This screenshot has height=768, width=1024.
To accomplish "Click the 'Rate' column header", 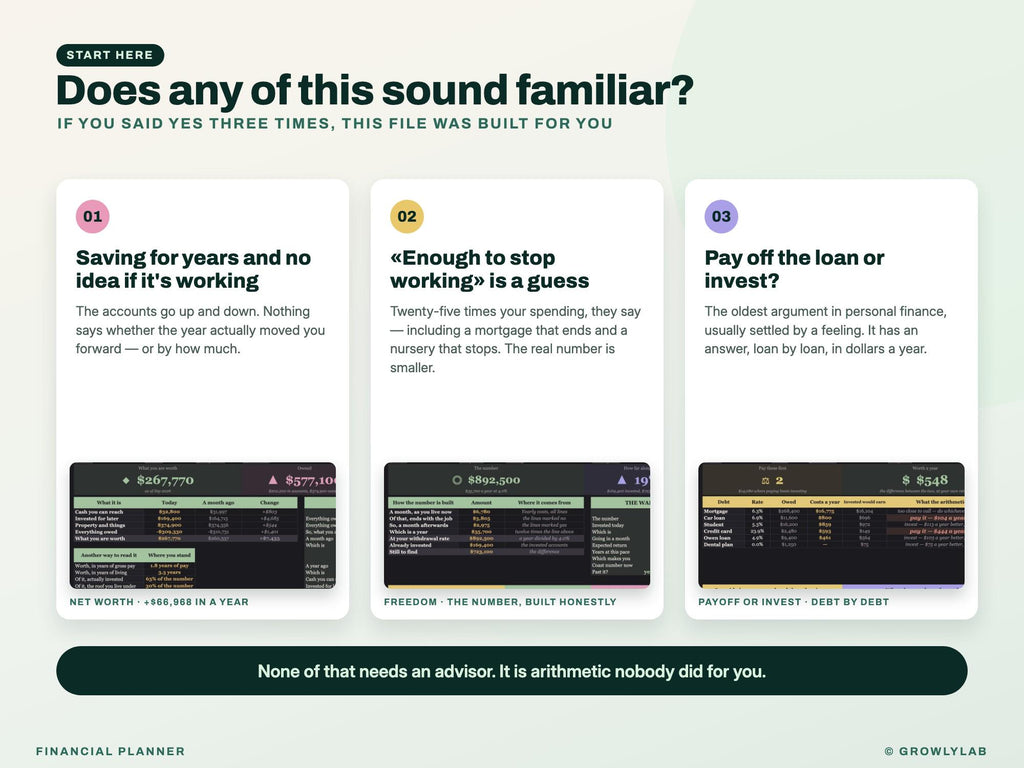I will [758, 502].
